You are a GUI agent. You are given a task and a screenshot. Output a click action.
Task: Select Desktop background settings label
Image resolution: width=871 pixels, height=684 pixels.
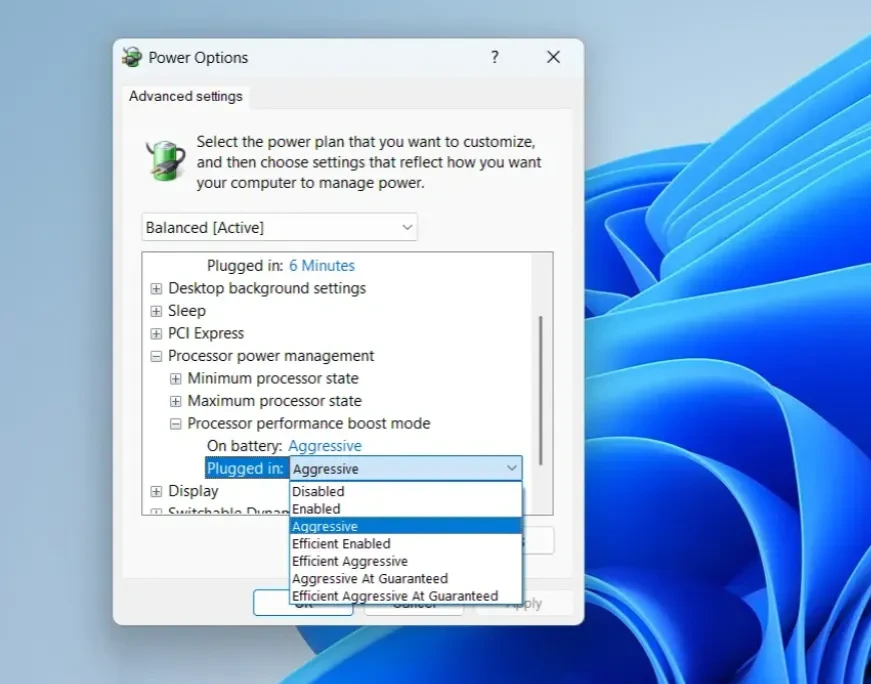click(x=267, y=288)
